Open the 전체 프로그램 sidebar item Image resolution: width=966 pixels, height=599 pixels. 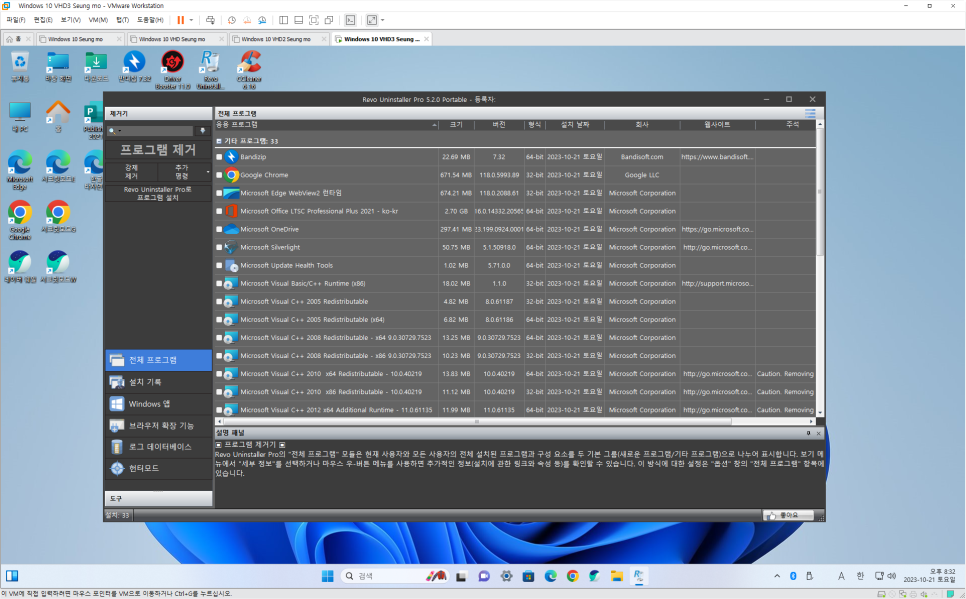(158, 360)
